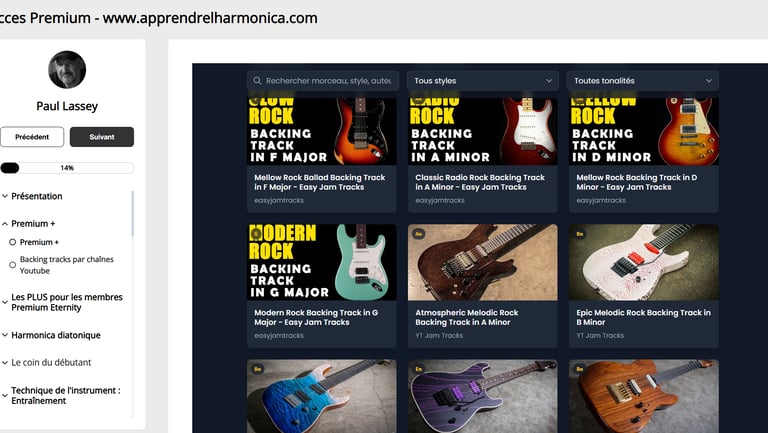
Task: Click the Suivant button
Action: pos(102,137)
